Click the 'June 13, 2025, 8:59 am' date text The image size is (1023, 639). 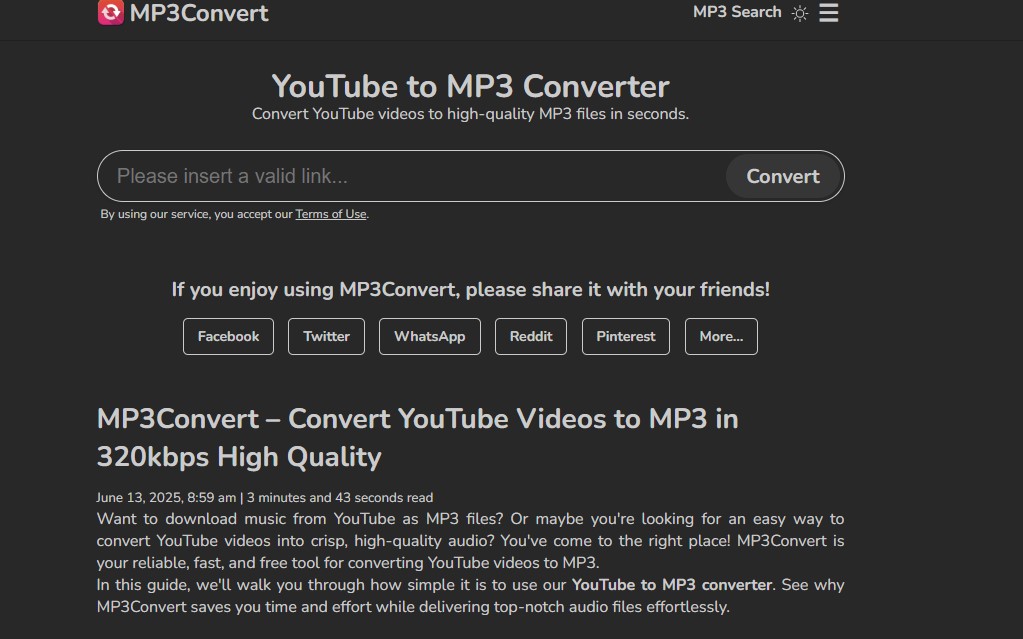coord(166,497)
